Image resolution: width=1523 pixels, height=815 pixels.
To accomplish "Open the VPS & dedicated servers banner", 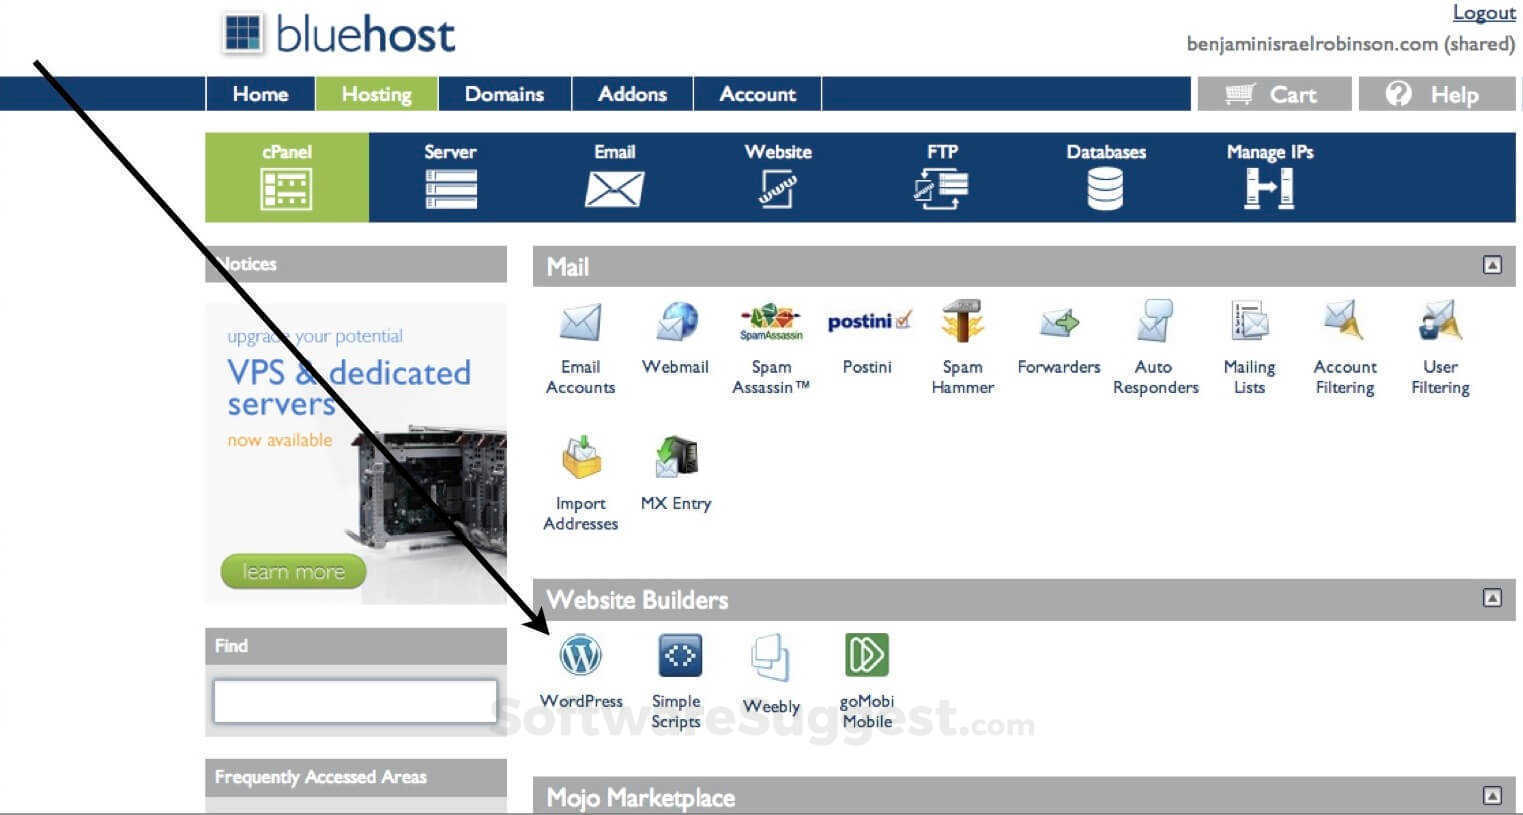I will click(x=356, y=453).
